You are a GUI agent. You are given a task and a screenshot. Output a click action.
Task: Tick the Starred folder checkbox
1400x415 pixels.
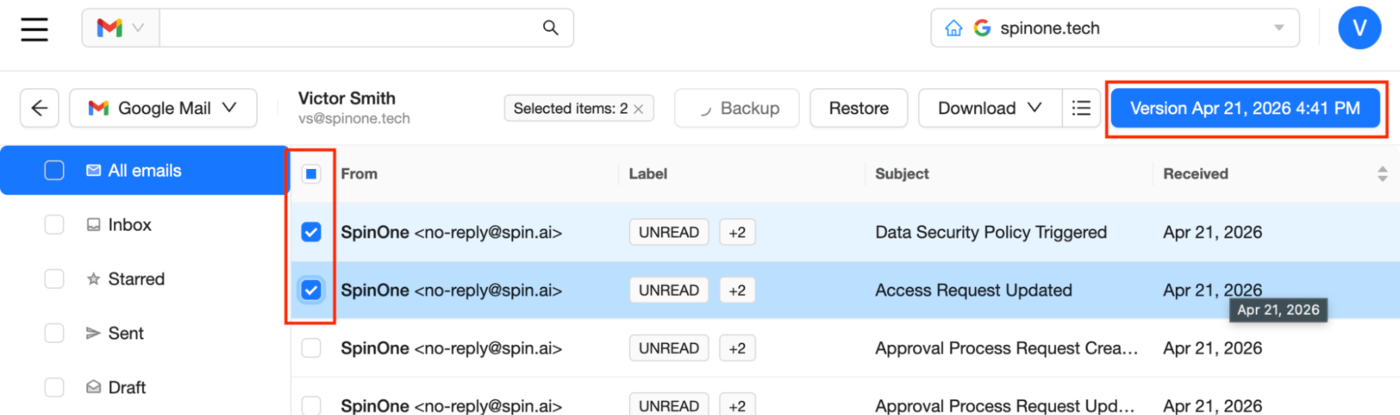coord(54,279)
